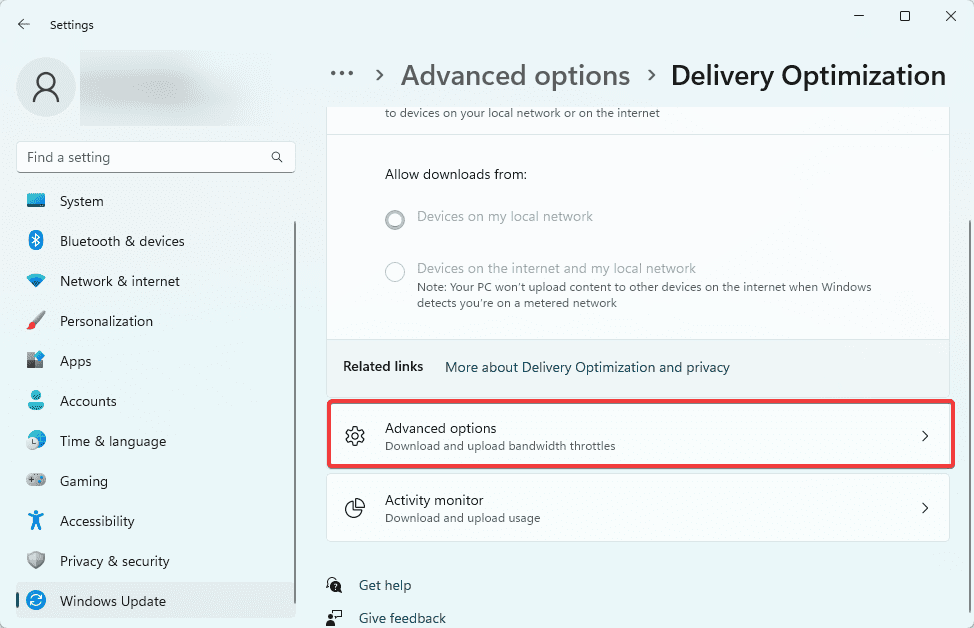Select the Gaming controller icon
974x628 pixels.
pyautogui.click(x=36, y=480)
